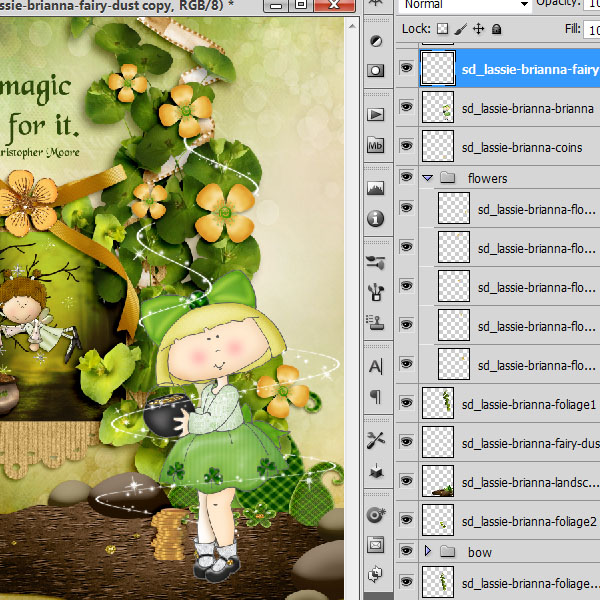Open the Tool Presets wrench icon

376,440
